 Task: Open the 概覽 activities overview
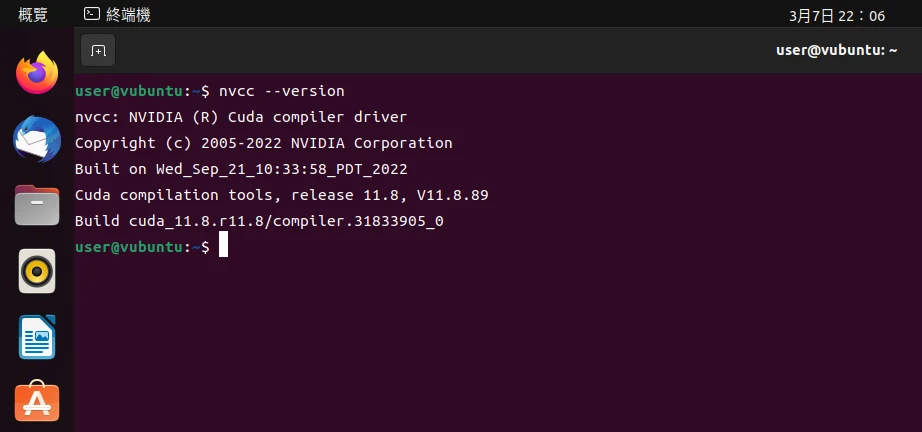32,15
